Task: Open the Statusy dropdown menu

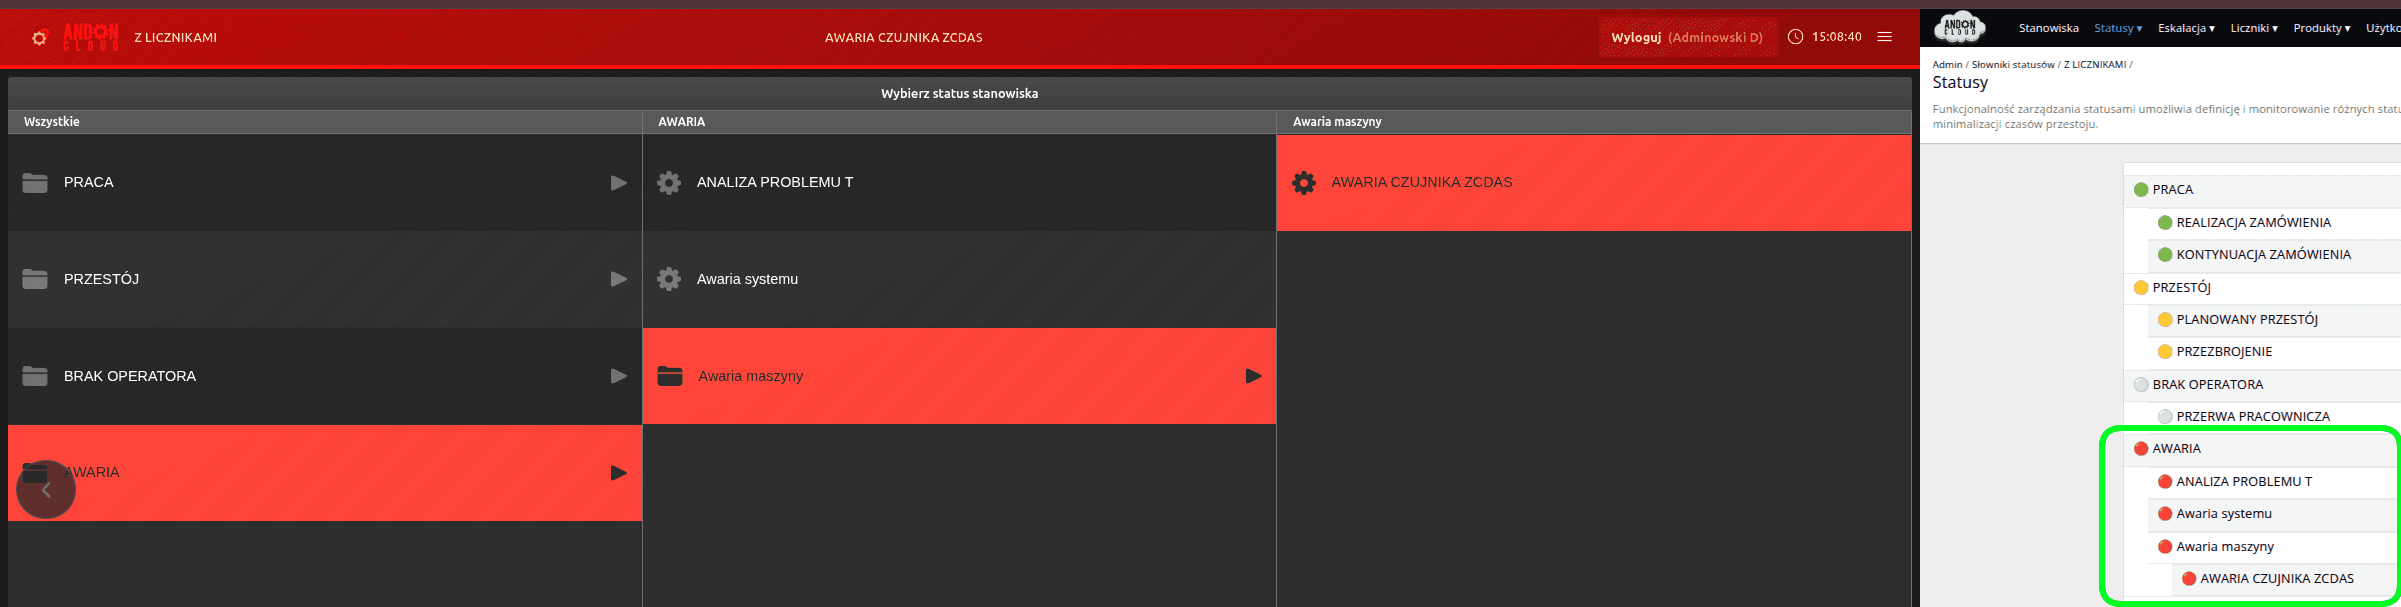Action: point(2117,28)
